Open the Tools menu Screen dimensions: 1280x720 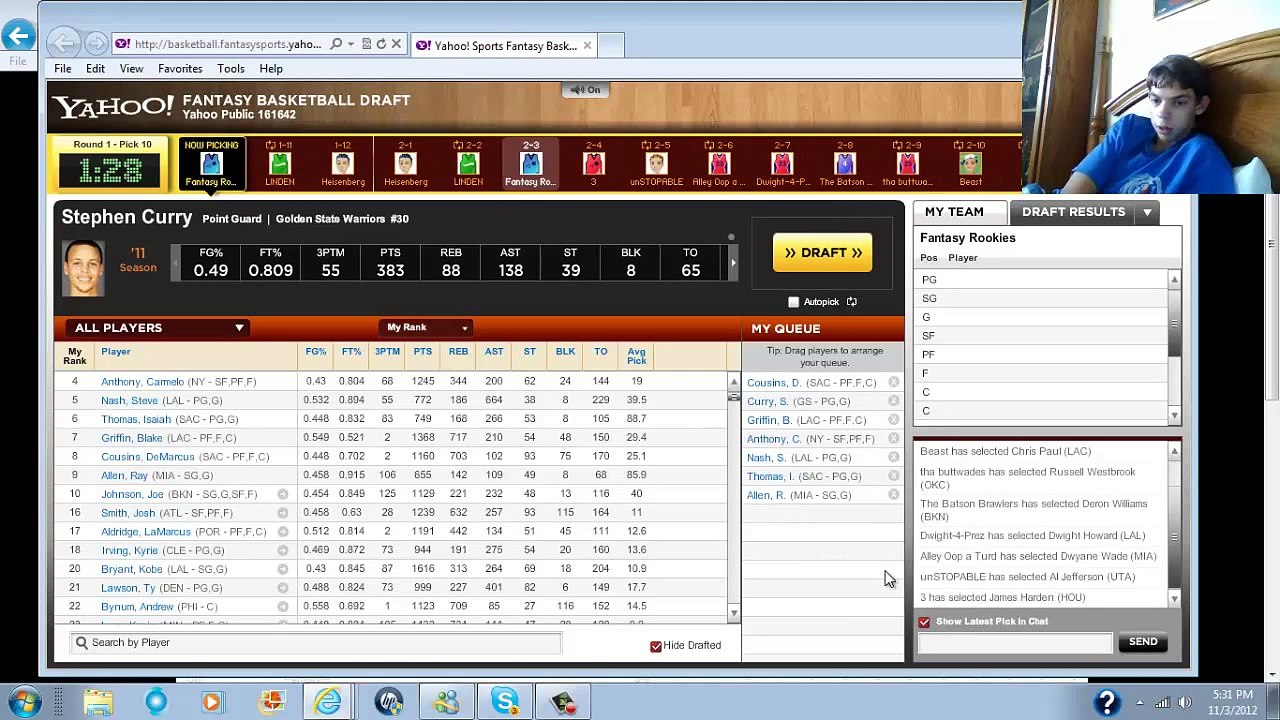tap(231, 69)
